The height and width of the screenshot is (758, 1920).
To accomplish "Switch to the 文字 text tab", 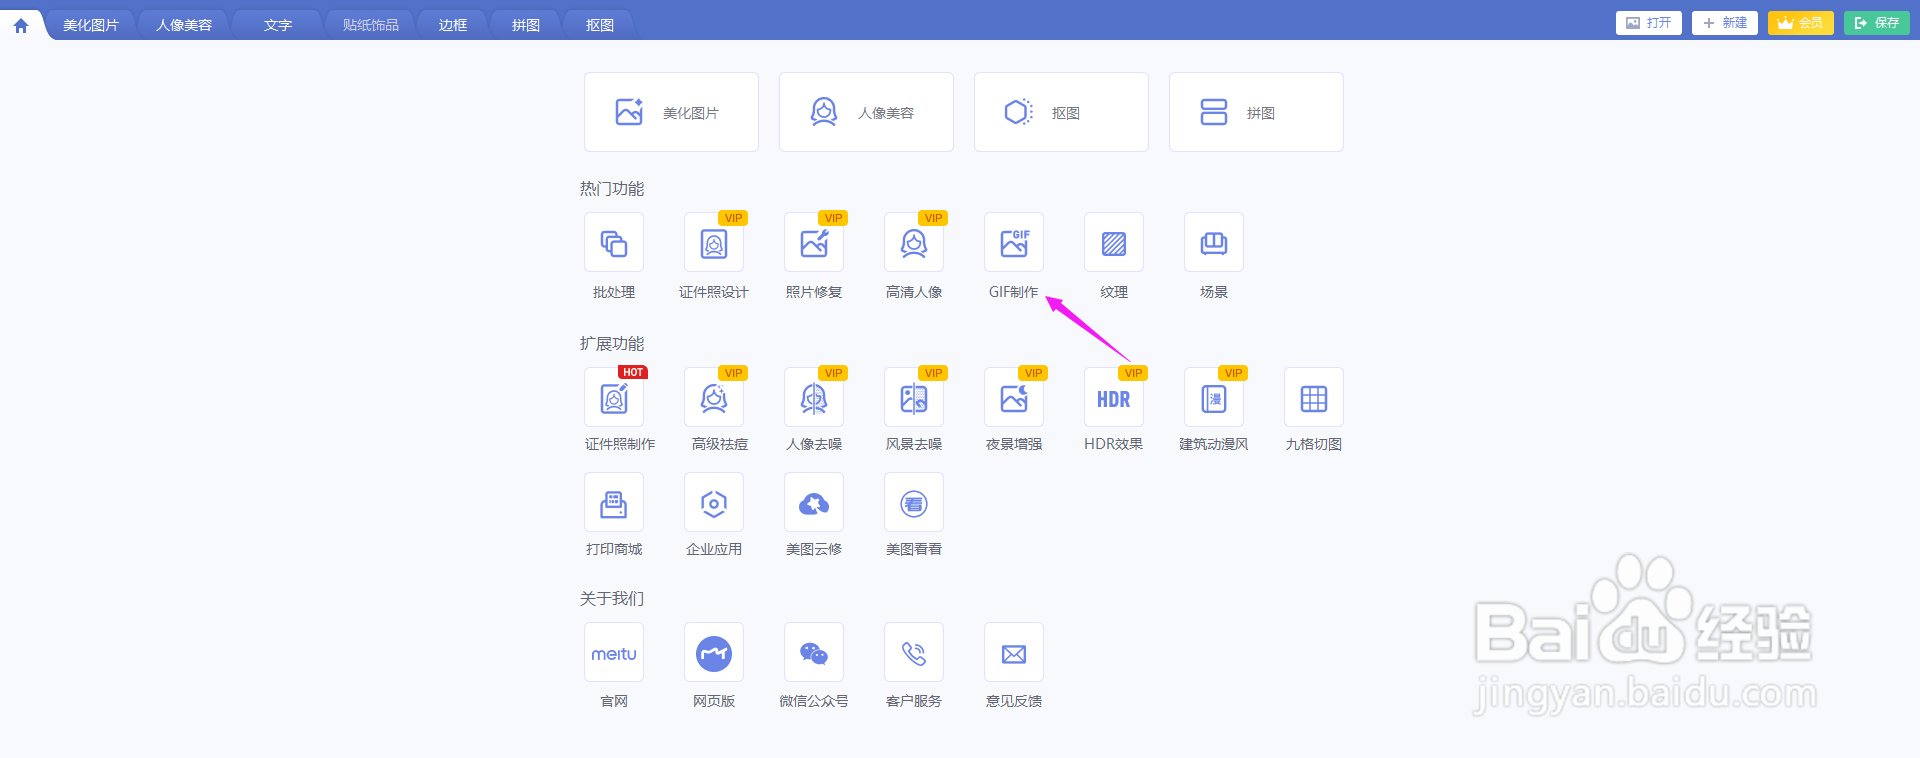I will tap(278, 25).
